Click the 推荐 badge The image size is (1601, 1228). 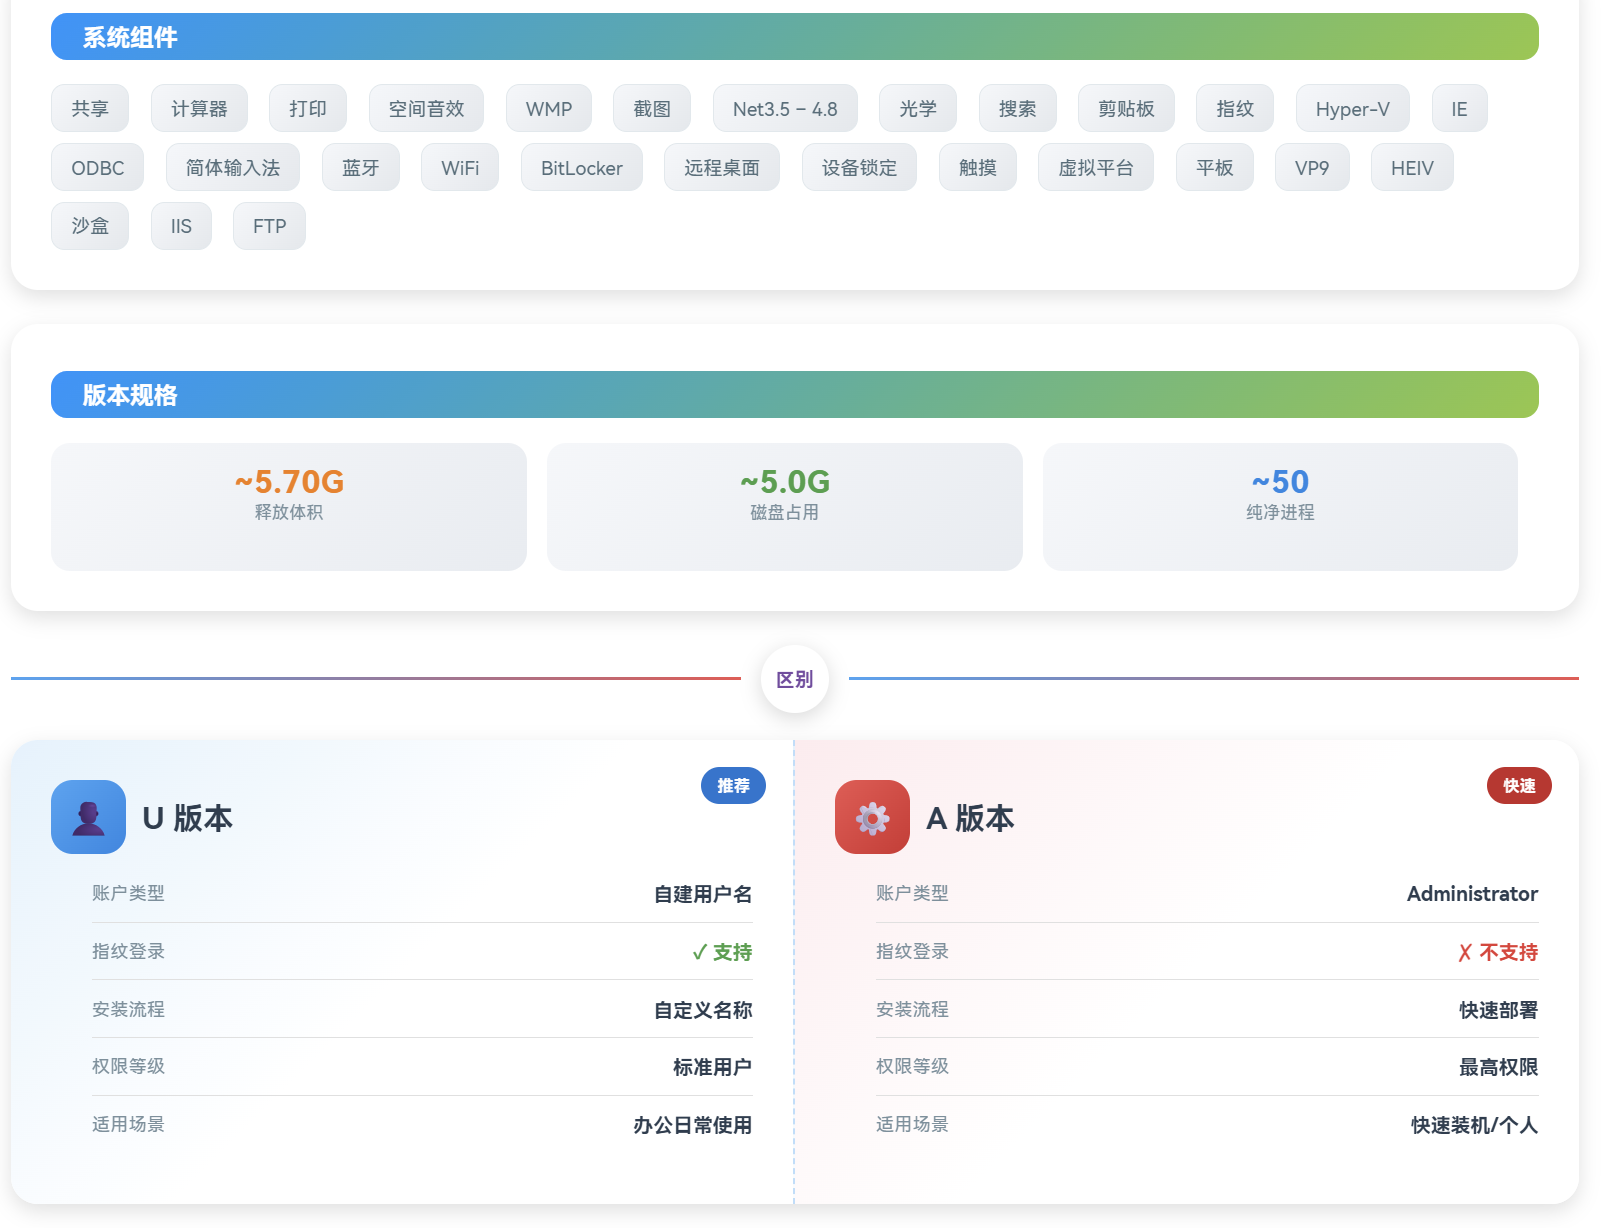[x=733, y=786]
